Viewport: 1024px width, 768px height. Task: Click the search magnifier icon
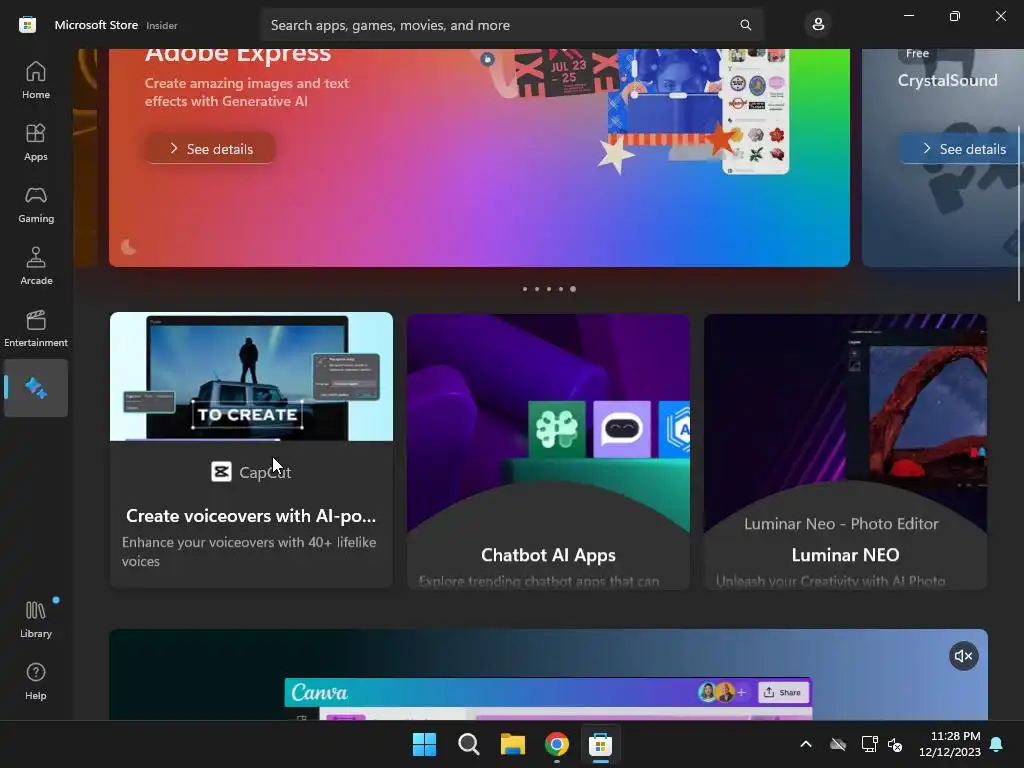point(745,25)
